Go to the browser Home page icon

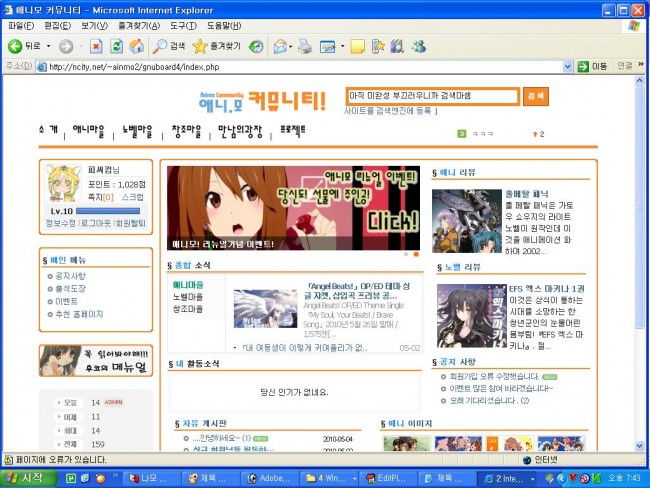point(136,46)
